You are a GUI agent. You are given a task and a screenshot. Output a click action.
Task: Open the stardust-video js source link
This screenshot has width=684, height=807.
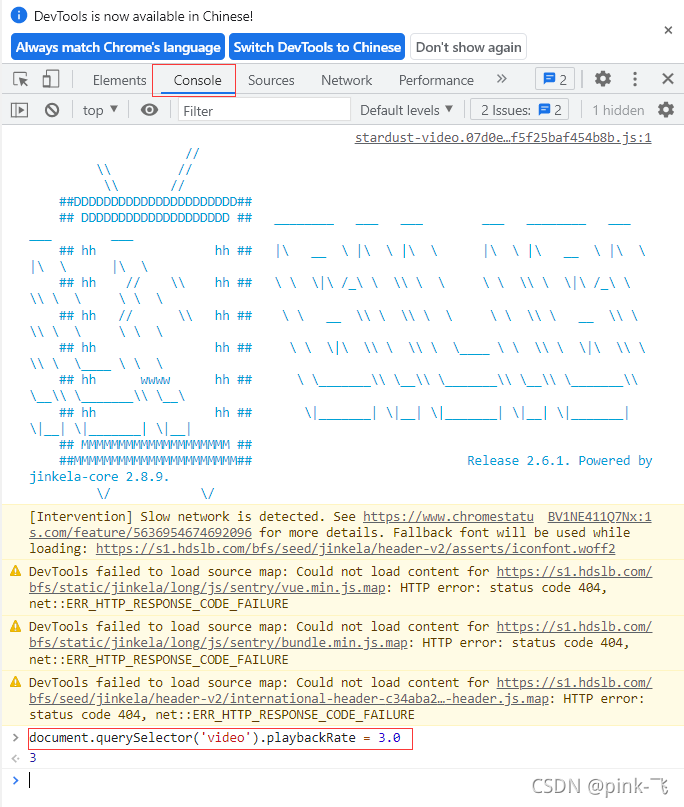pyautogui.click(x=503, y=138)
